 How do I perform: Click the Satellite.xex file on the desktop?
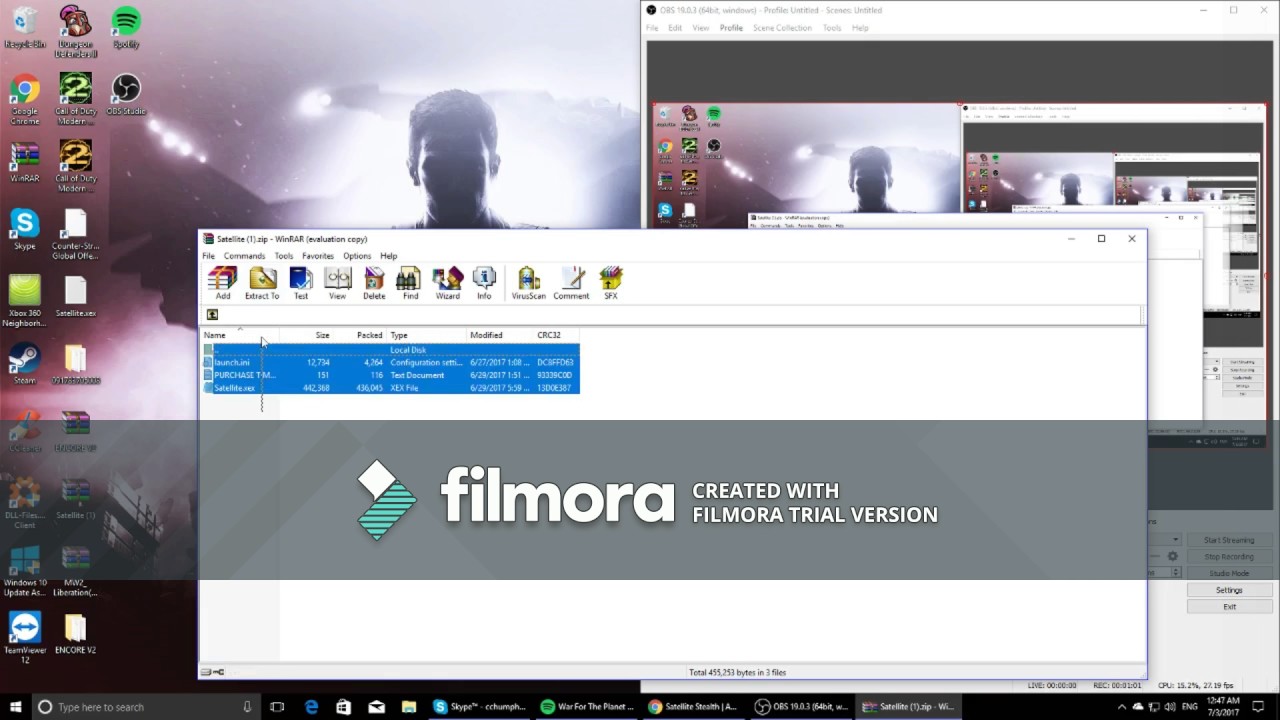[75, 297]
